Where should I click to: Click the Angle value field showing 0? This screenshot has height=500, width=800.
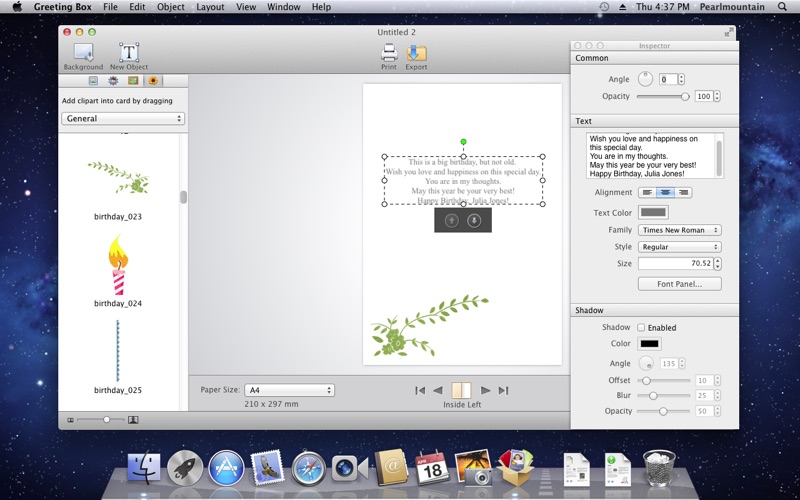pos(668,79)
